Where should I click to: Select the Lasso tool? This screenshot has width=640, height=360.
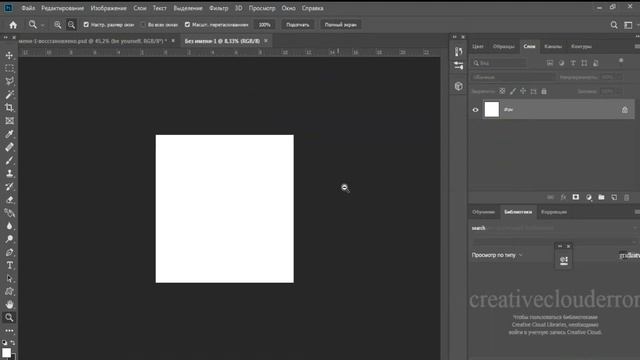[x=9, y=81]
